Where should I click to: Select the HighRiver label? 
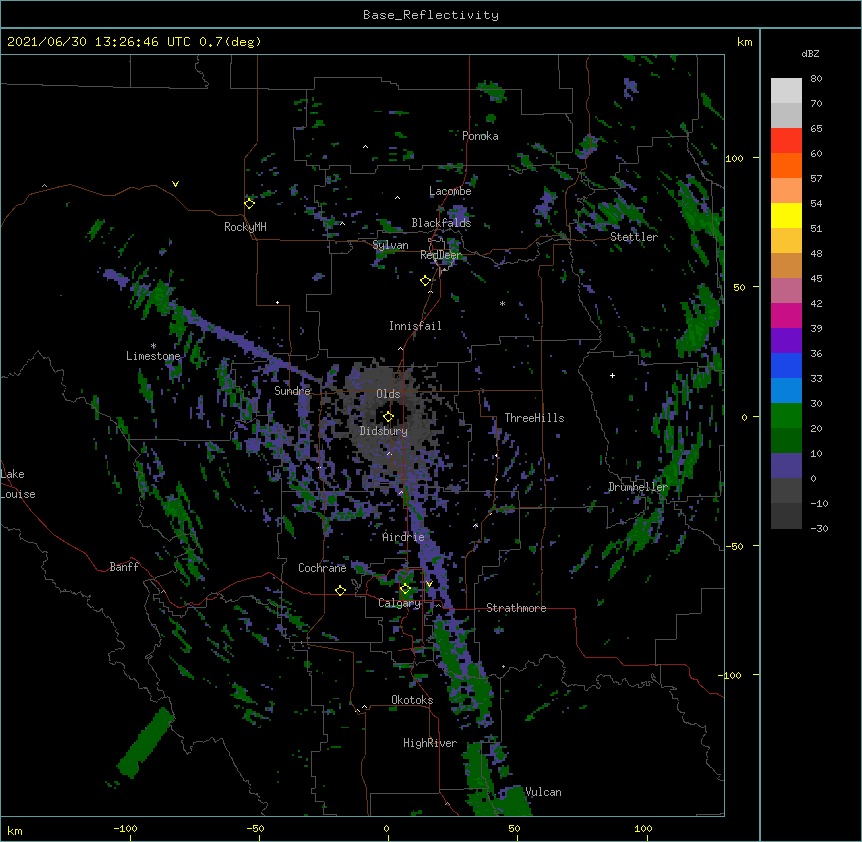tap(430, 743)
